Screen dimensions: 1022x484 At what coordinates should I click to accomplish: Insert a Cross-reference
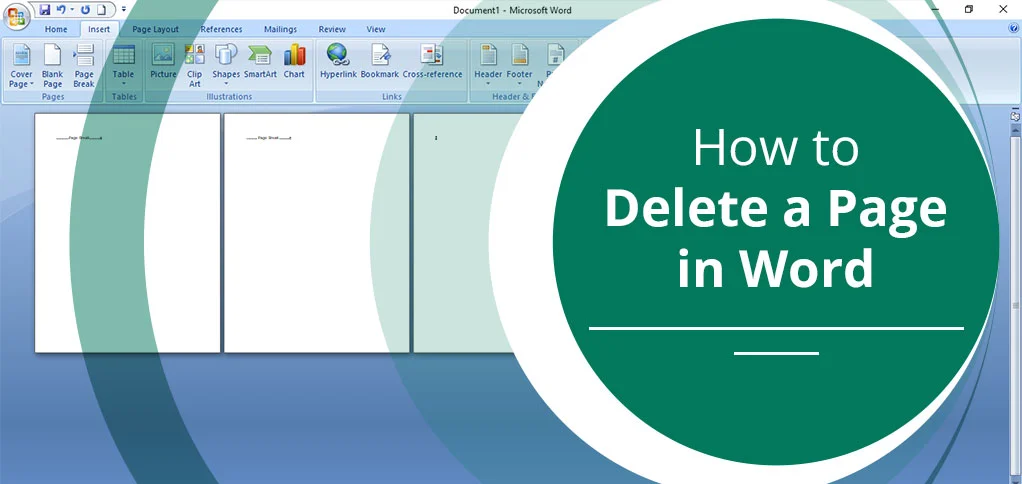pyautogui.click(x=432, y=62)
